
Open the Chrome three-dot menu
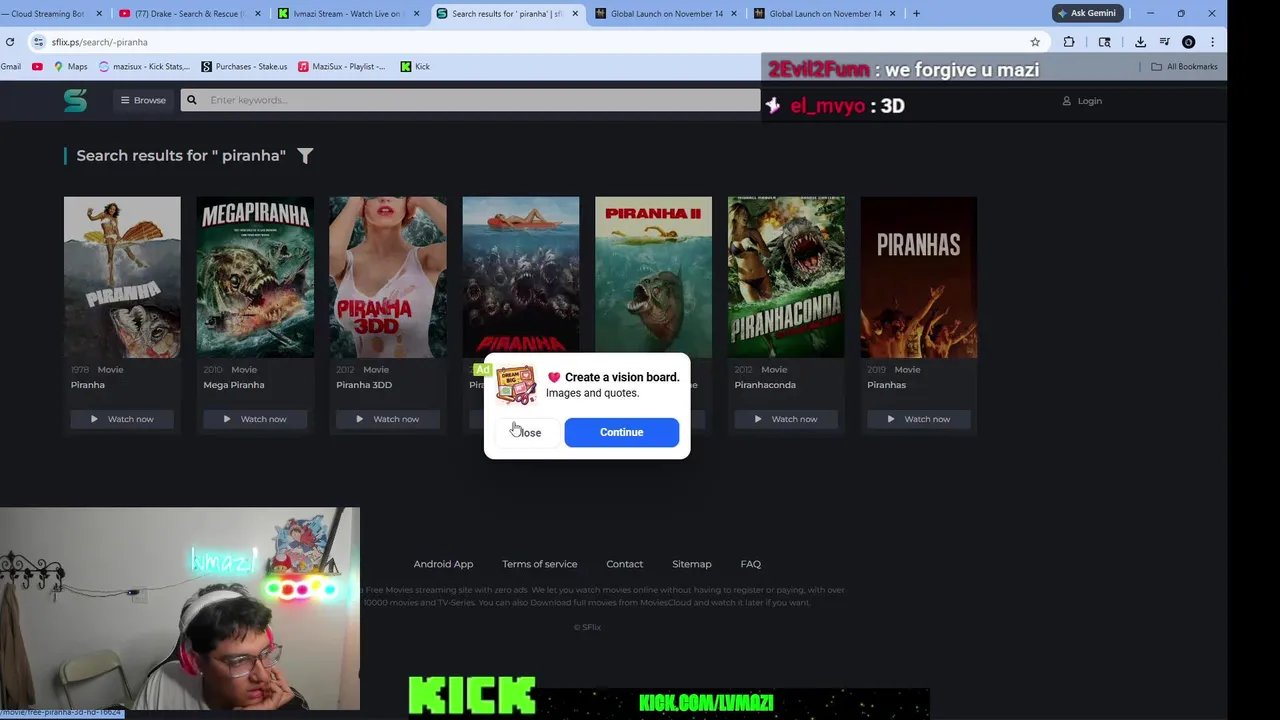pyautogui.click(x=1212, y=42)
